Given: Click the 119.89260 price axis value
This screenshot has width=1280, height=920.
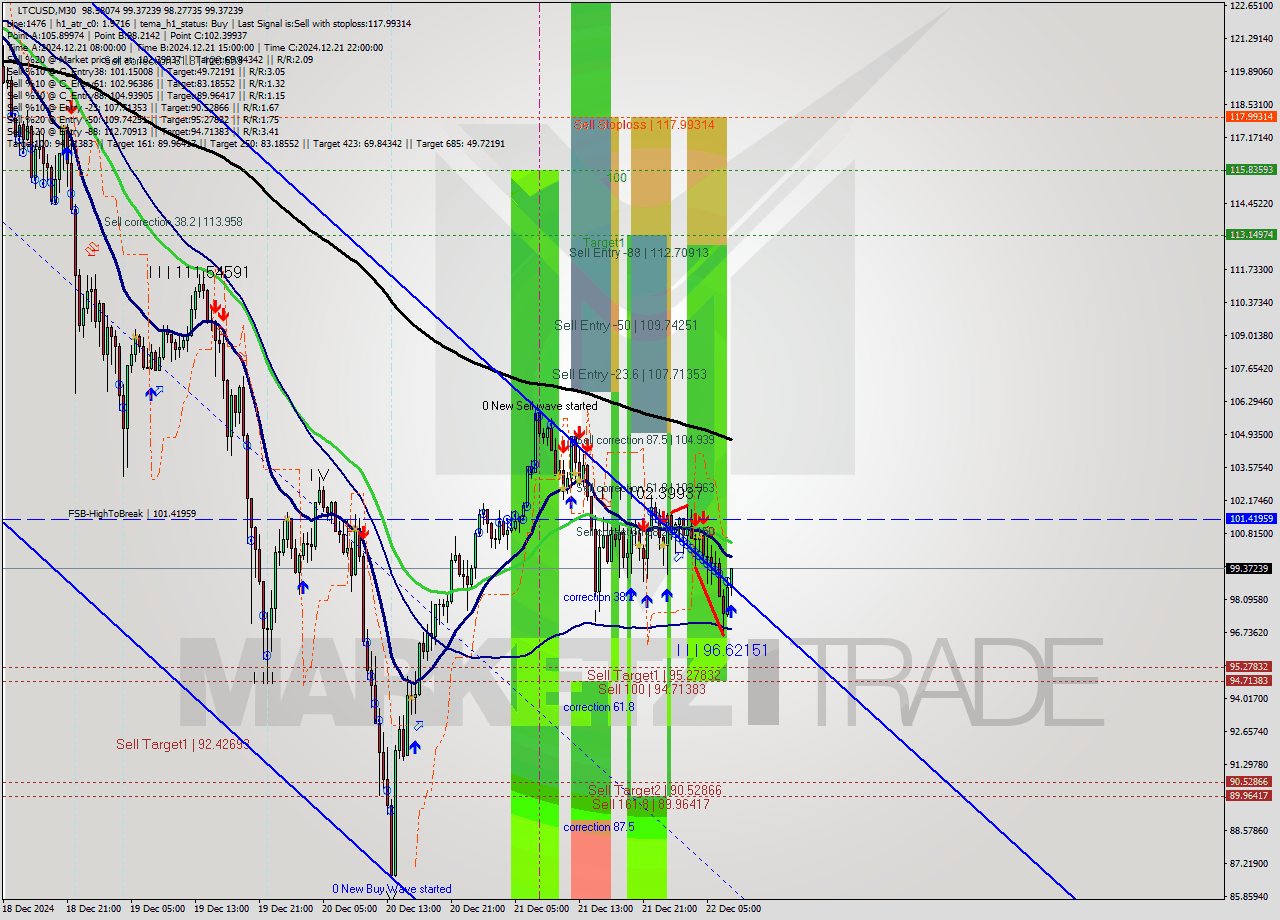Looking at the screenshot, I should (x=1250, y=72).
